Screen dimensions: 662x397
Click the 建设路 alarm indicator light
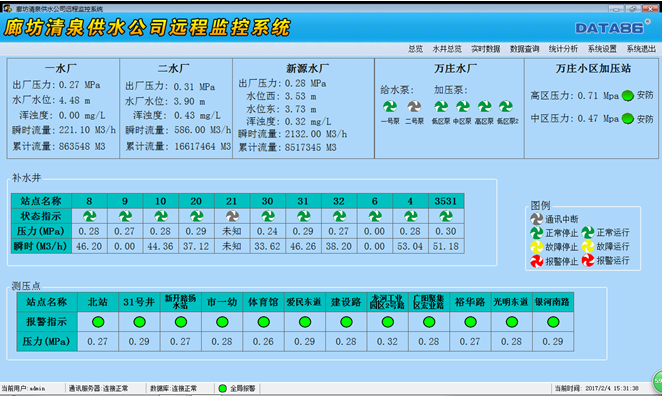point(346,322)
